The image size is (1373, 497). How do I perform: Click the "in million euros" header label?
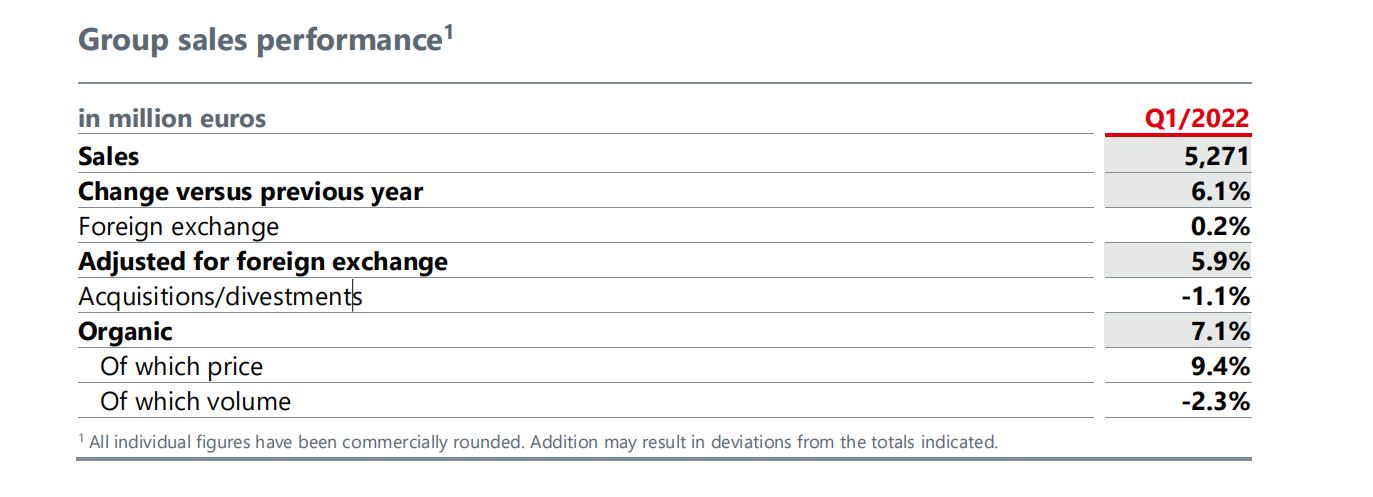(x=172, y=119)
